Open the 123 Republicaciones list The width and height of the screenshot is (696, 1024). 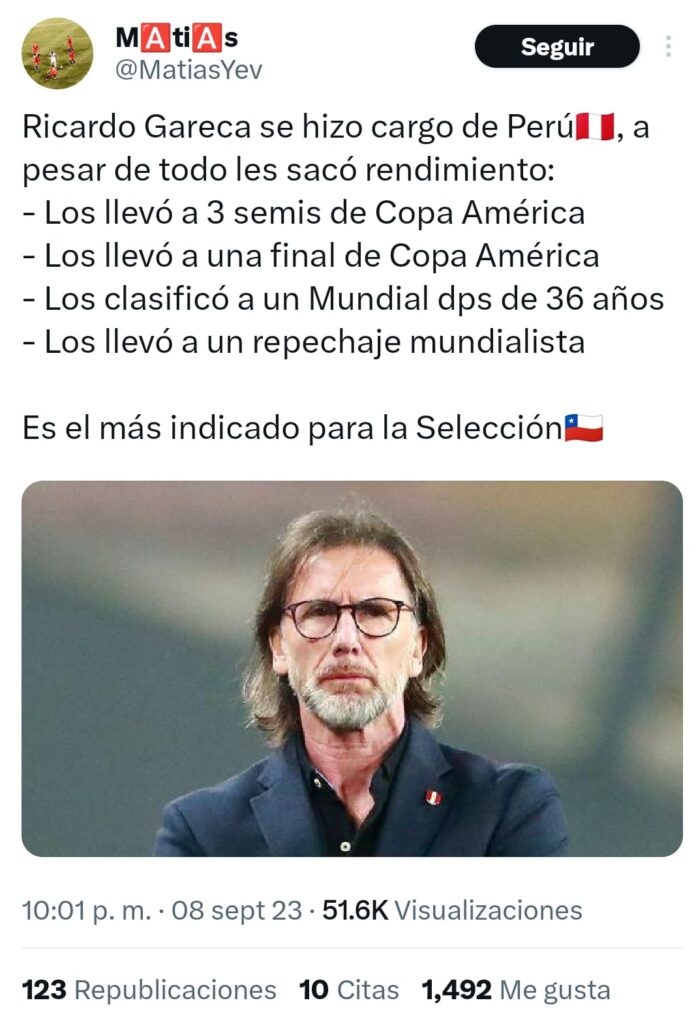[x=149, y=990]
